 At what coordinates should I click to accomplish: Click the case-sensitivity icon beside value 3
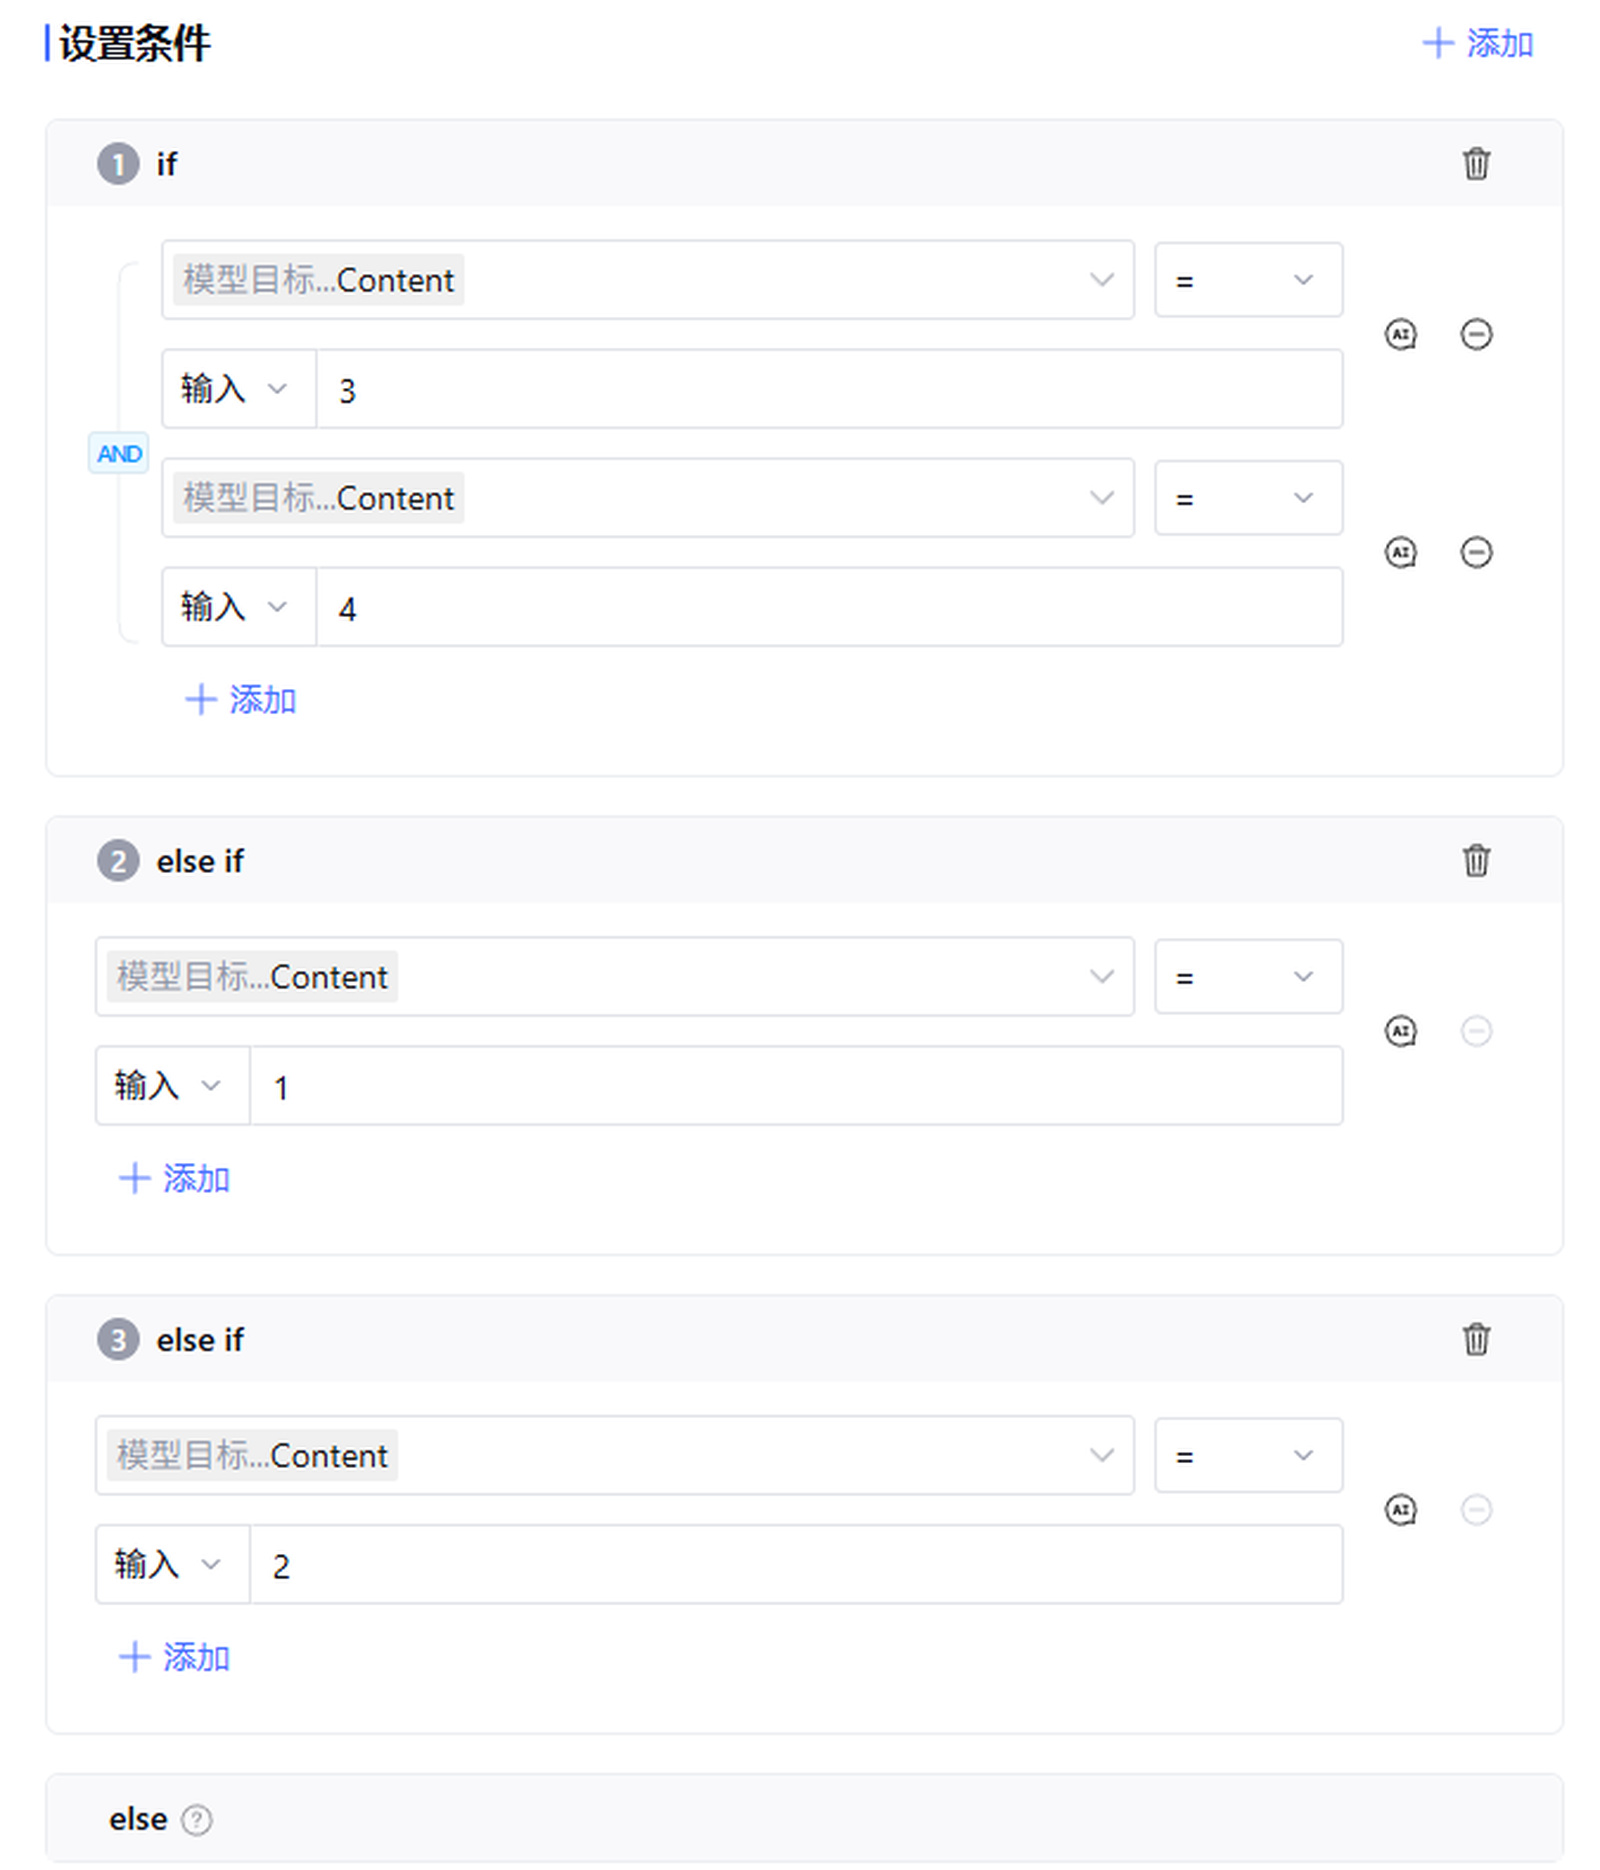click(1400, 334)
